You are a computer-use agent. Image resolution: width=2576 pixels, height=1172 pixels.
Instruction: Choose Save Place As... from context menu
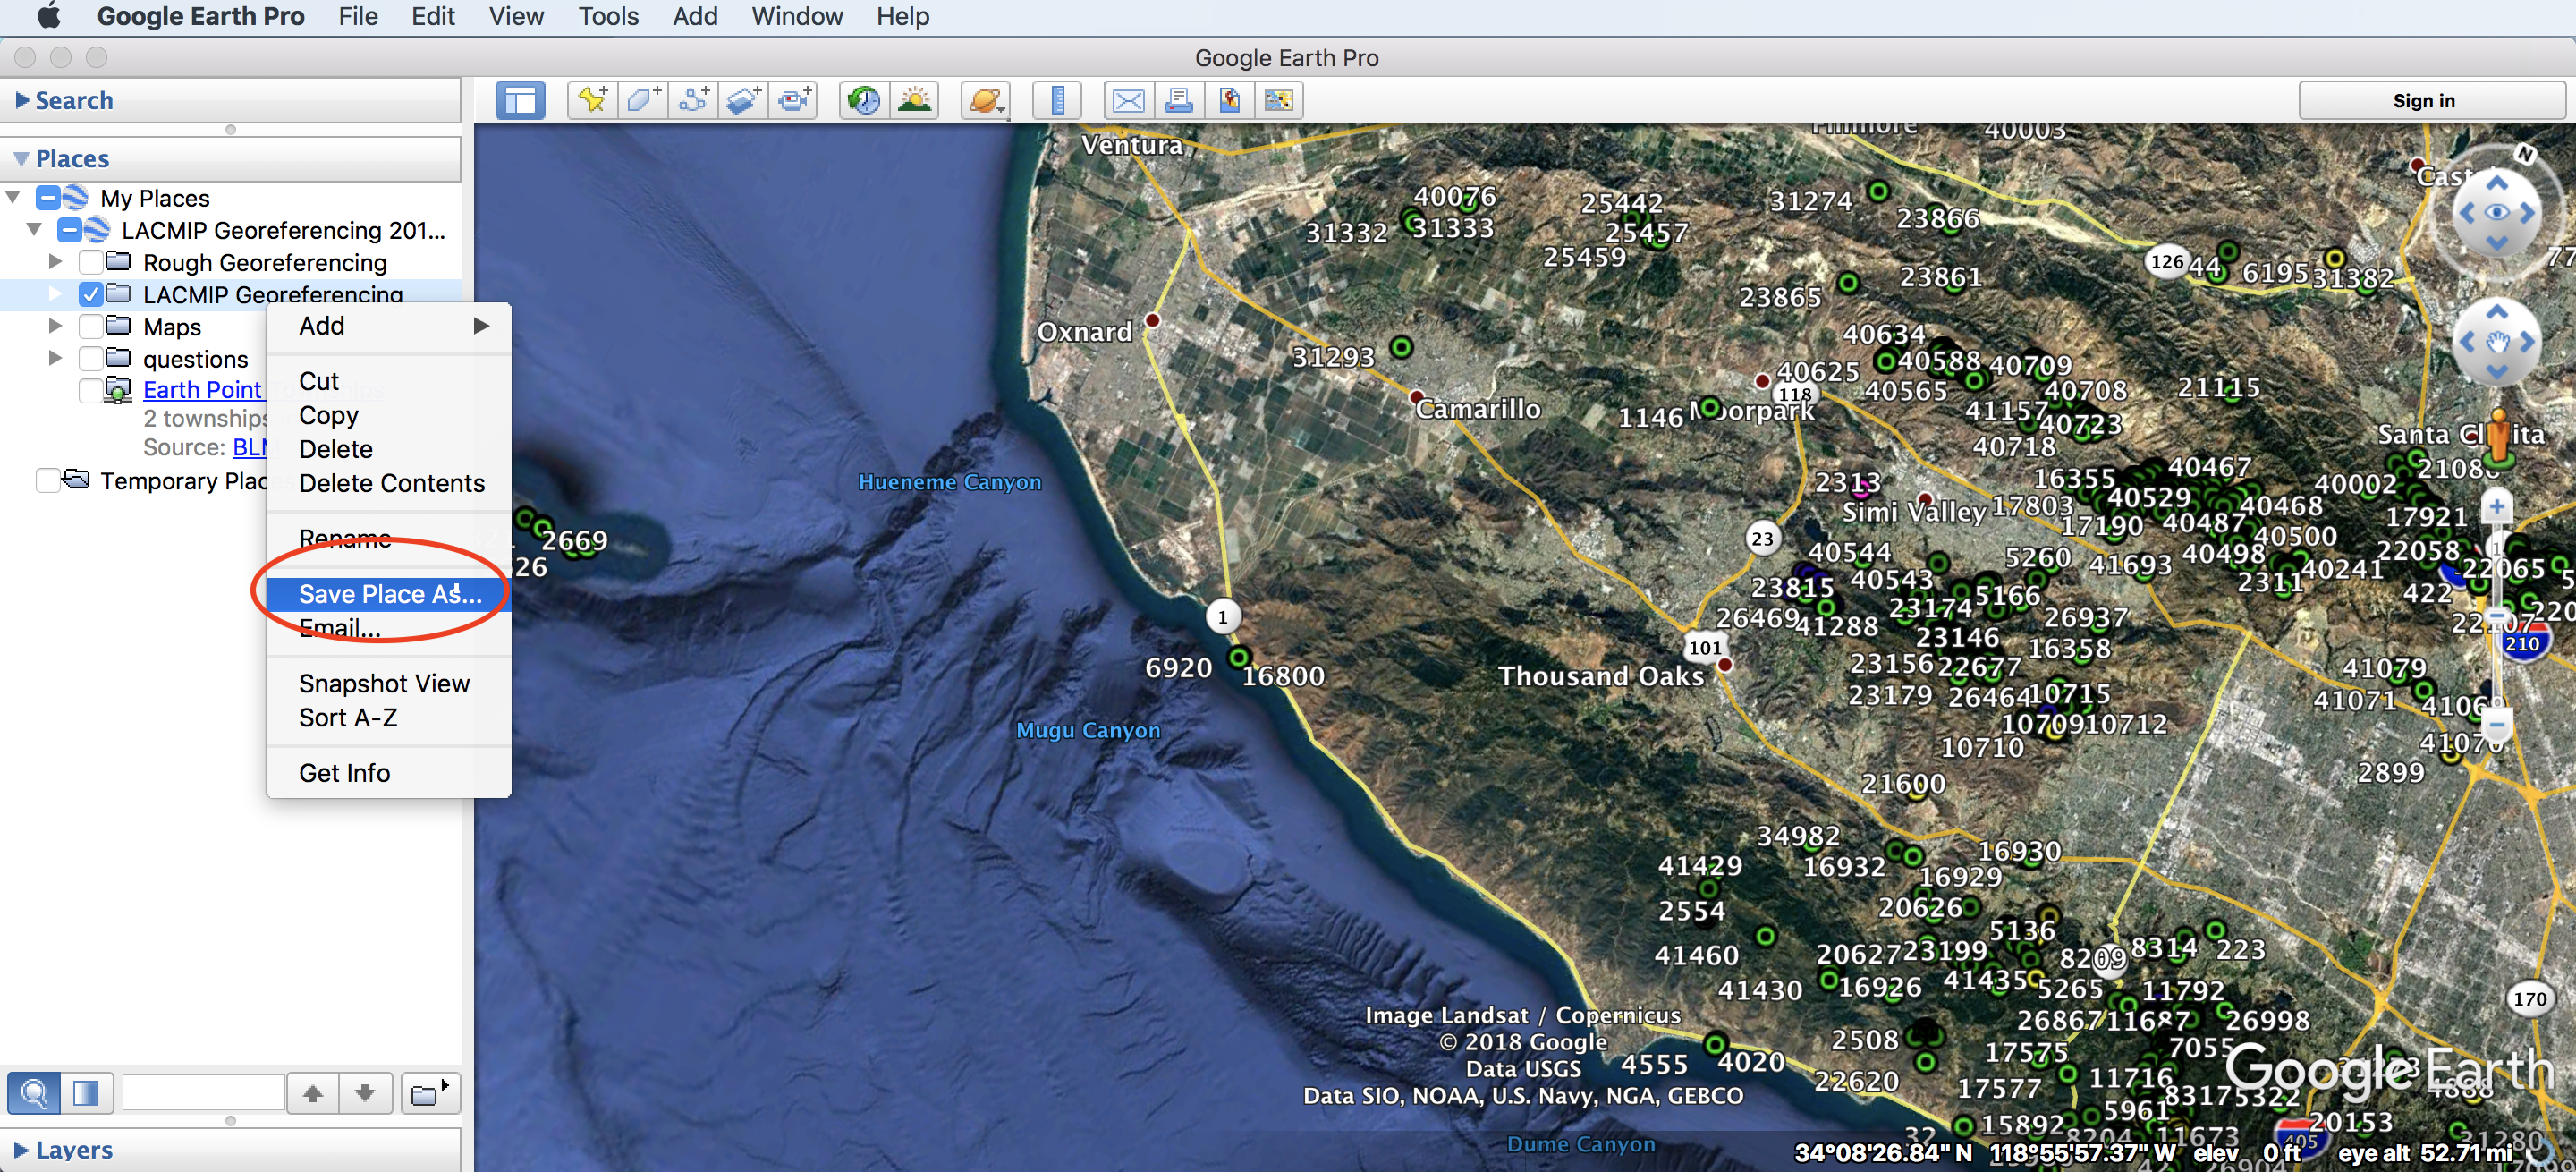click(389, 594)
